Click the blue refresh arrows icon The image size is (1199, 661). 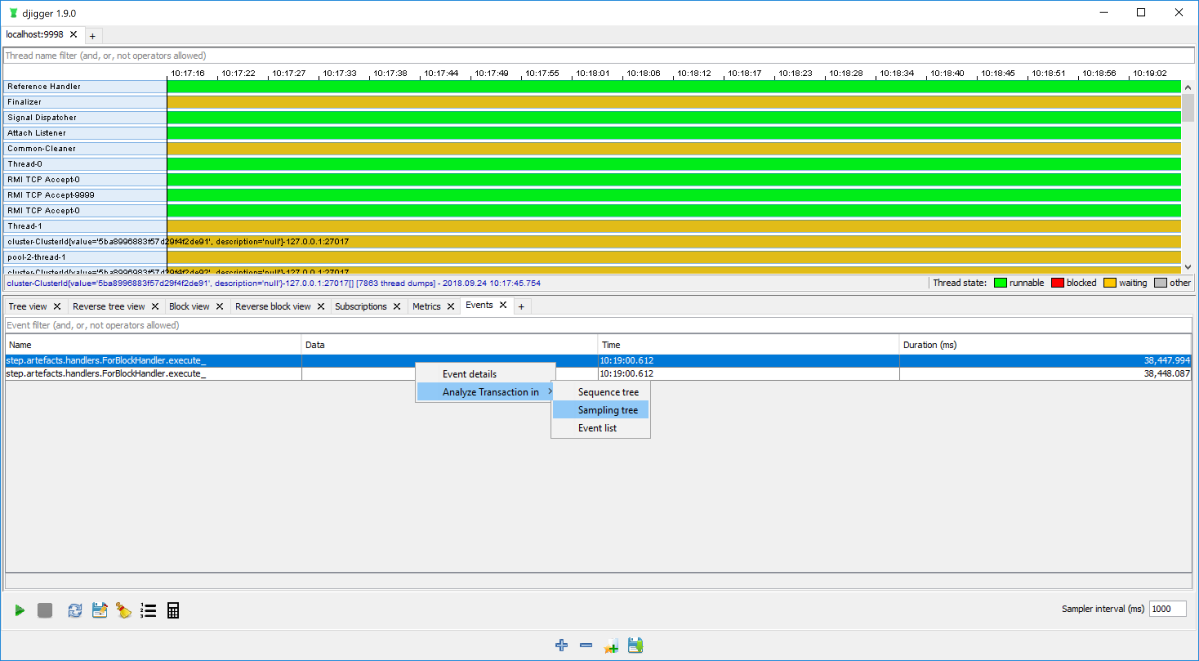pos(75,611)
